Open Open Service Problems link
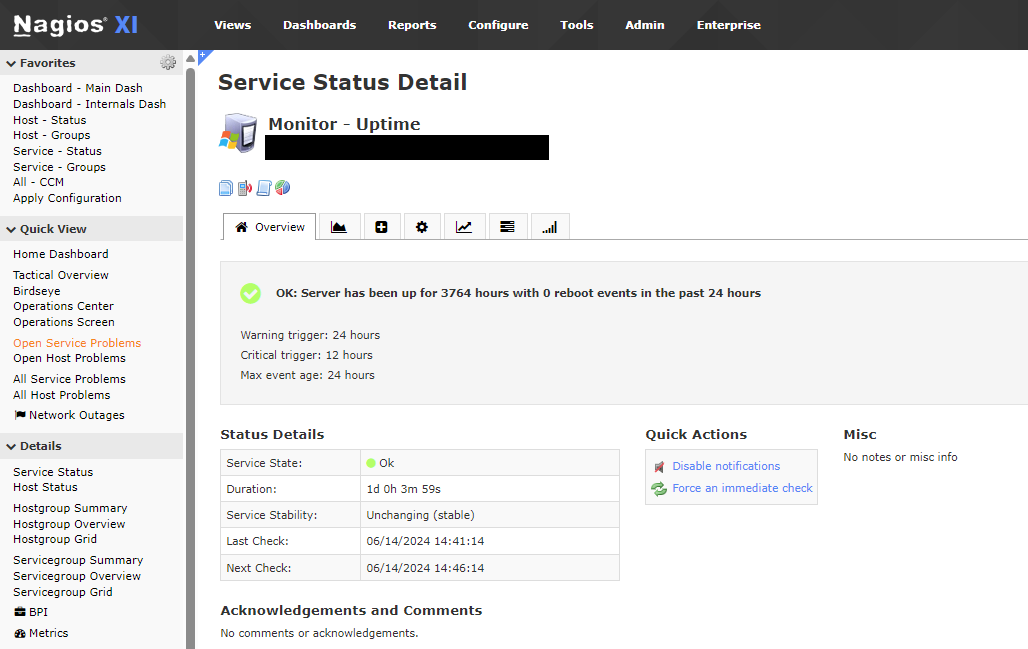1028x649 pixels. pyautogui.click(x=77, y=343)
